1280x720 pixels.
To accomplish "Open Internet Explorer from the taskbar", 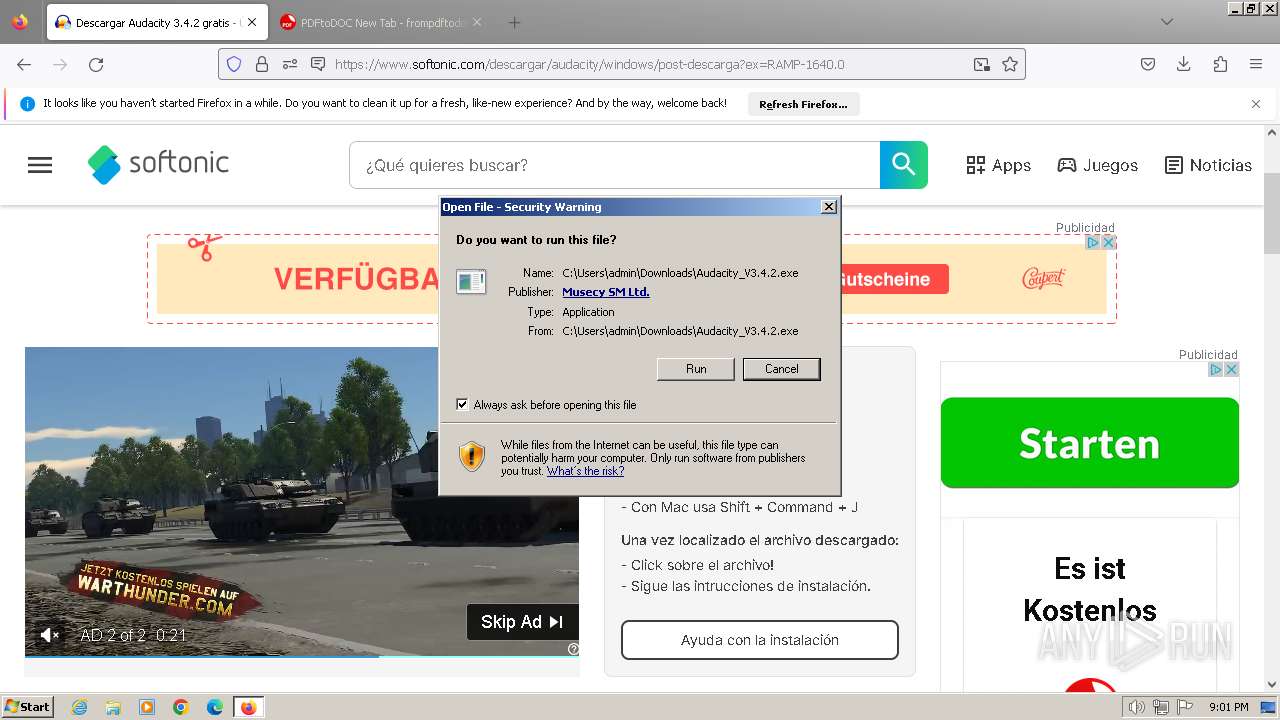I will coord(80,707).
